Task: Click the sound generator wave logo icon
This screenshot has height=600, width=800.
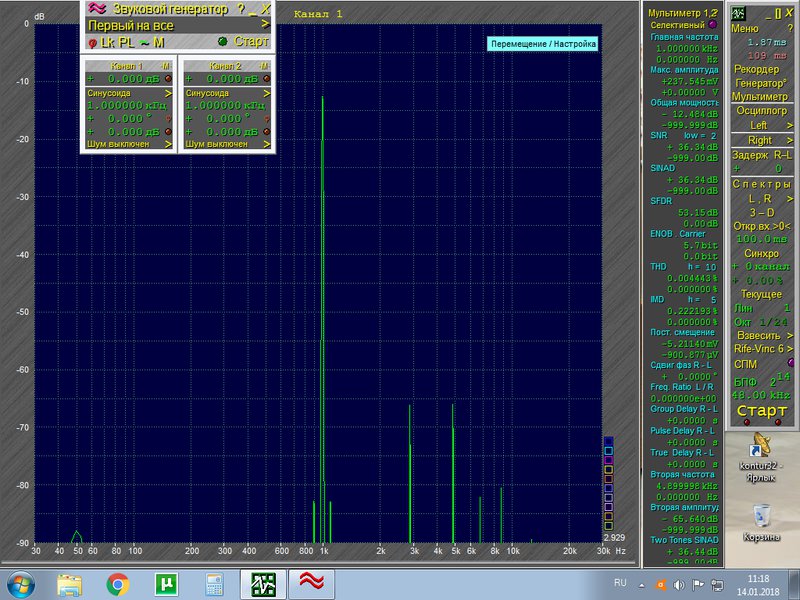Action: click(97, 9)
